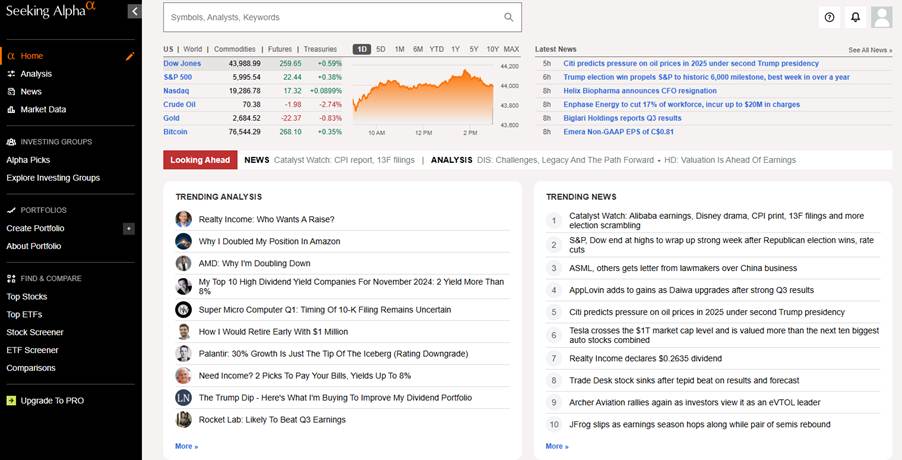
Task: Click the Upgrade To PRO arrow icon
Action: 11,401
